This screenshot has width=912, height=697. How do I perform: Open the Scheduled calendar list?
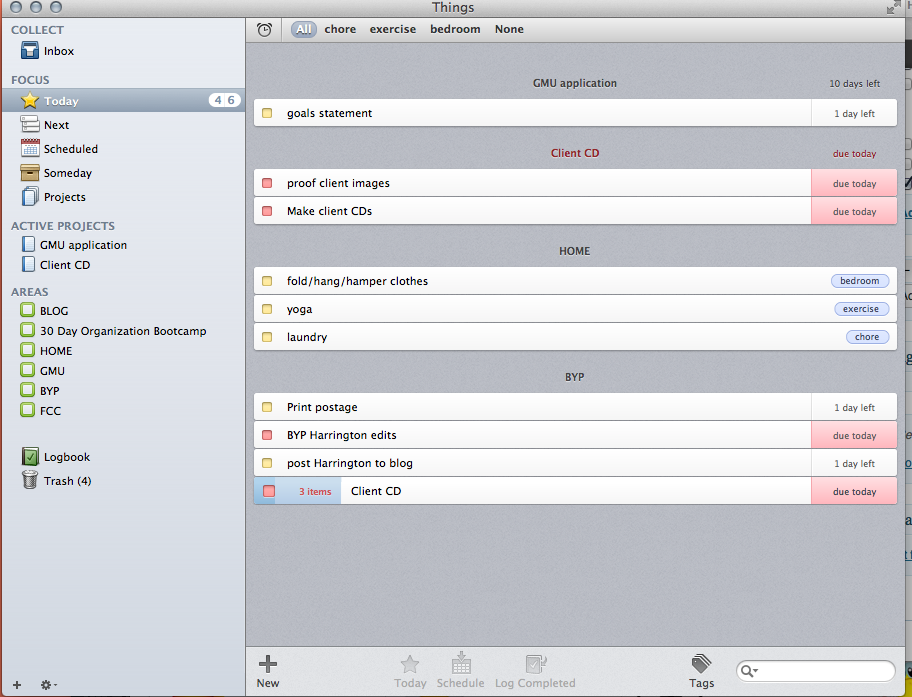click(70, 149)
